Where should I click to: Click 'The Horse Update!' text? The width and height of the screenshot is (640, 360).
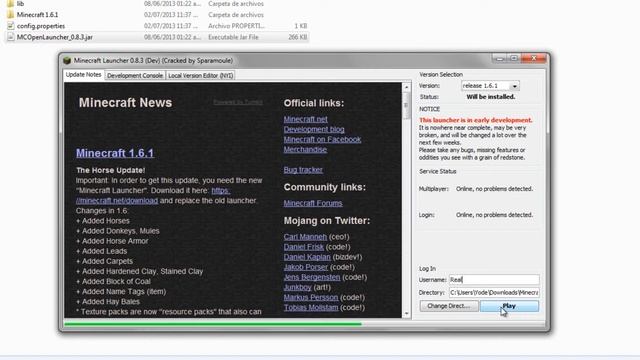(x=111, y=170)
